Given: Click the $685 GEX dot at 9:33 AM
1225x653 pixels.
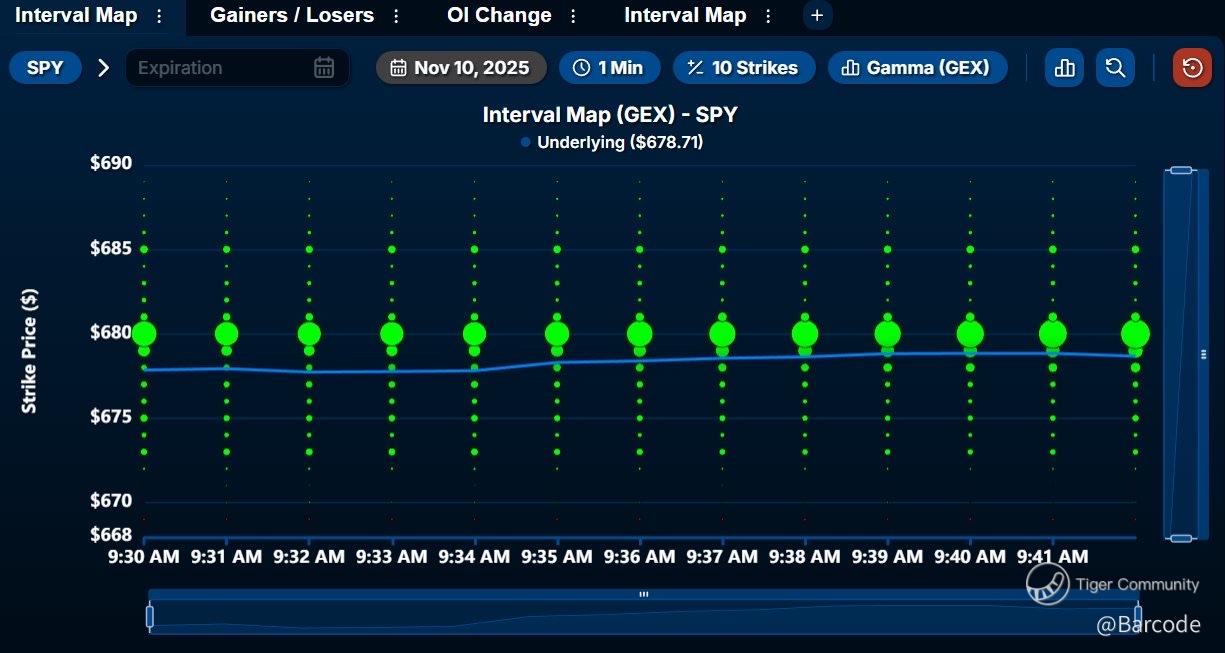Looking at the screenshot, I should [x=392, y=249].
